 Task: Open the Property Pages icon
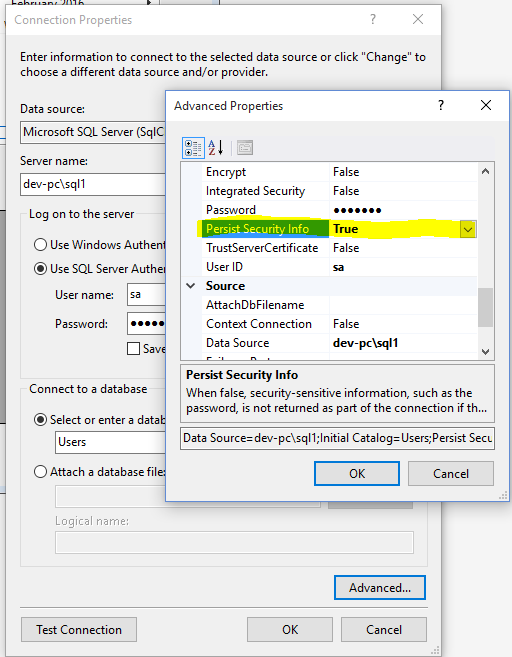tap(245, 148)
